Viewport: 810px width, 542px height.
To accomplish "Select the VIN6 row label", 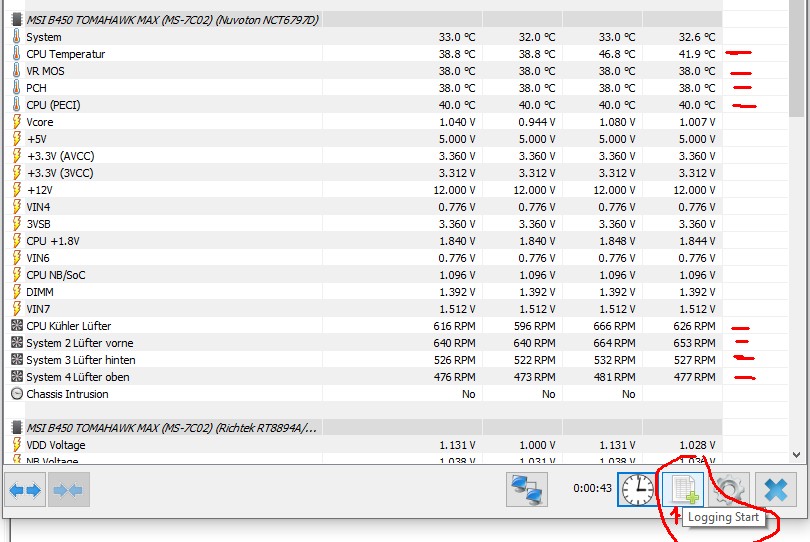I will pos(38,258).
